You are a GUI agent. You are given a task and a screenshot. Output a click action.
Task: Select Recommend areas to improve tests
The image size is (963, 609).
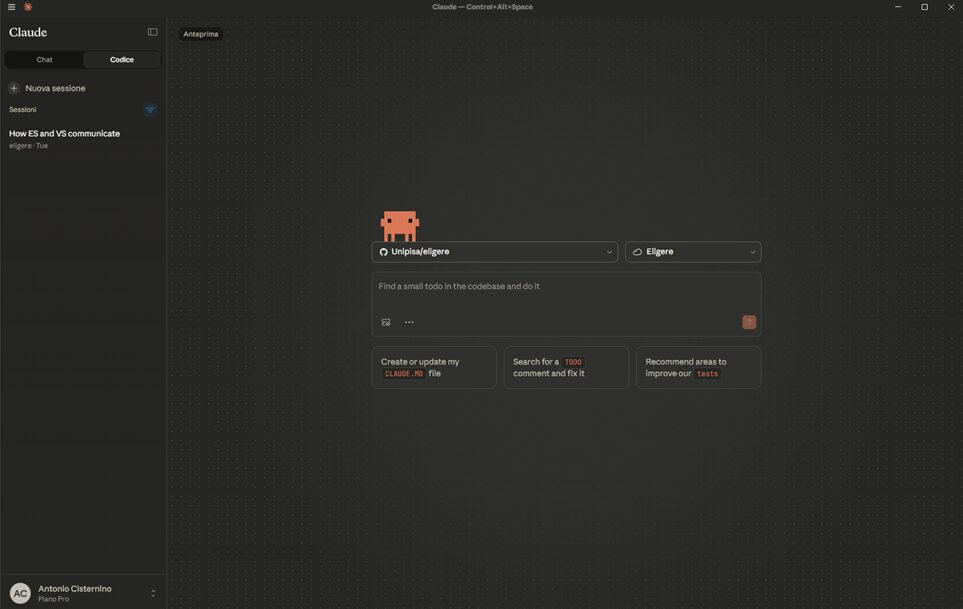point(698,368)
